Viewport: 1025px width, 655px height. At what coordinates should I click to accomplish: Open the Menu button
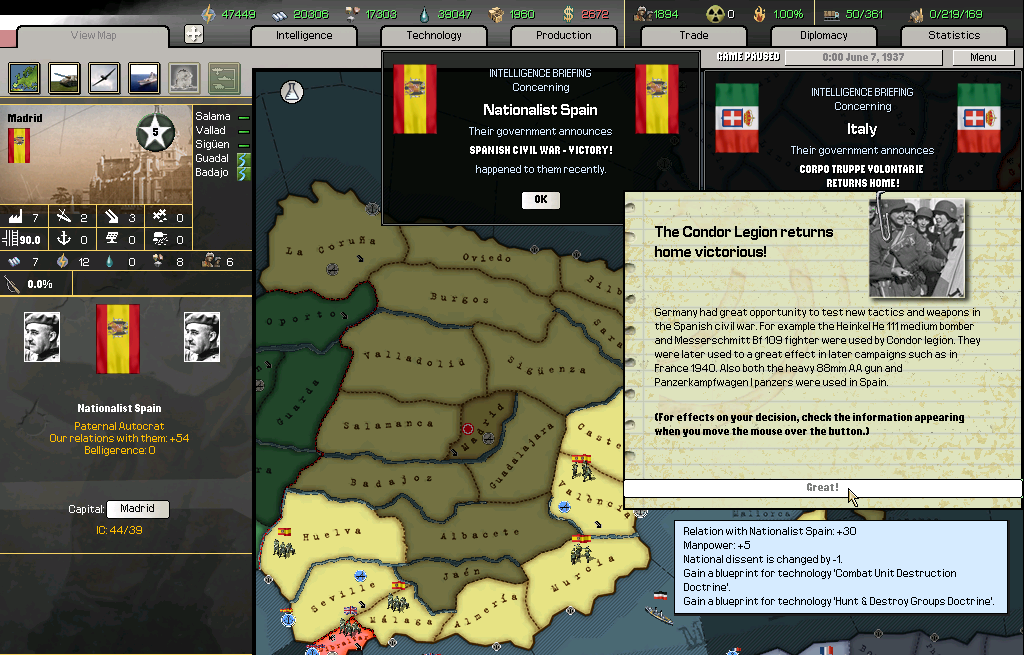[x=983, y=57]
